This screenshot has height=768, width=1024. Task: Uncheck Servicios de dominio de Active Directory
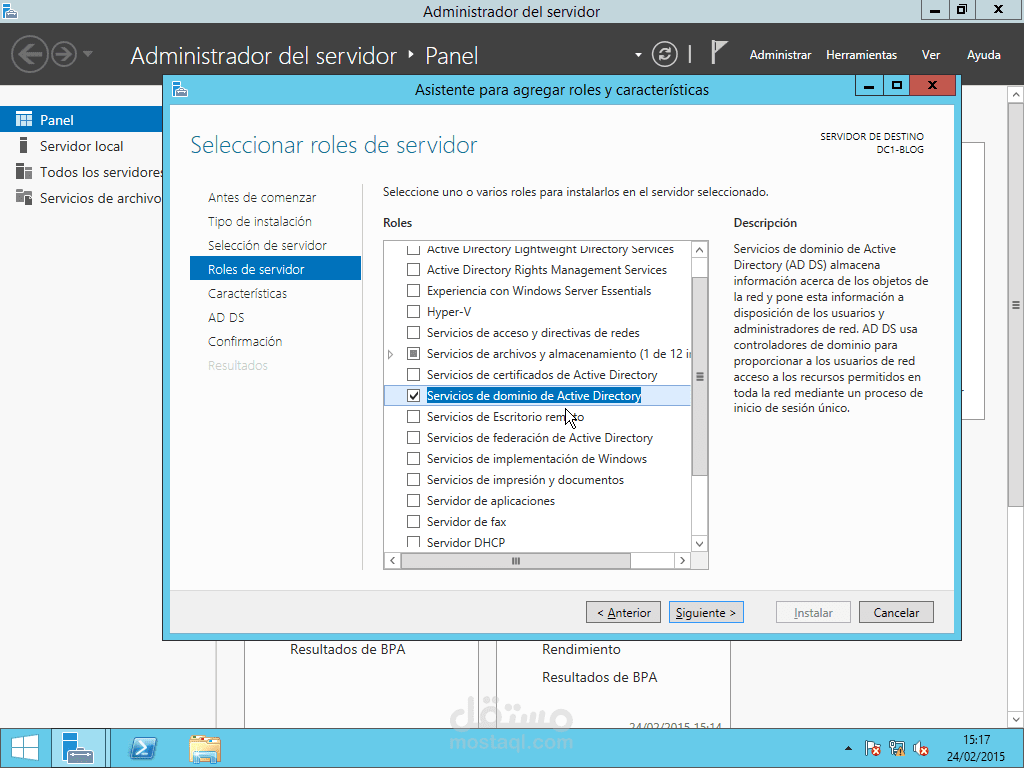[x=413, y=395]
